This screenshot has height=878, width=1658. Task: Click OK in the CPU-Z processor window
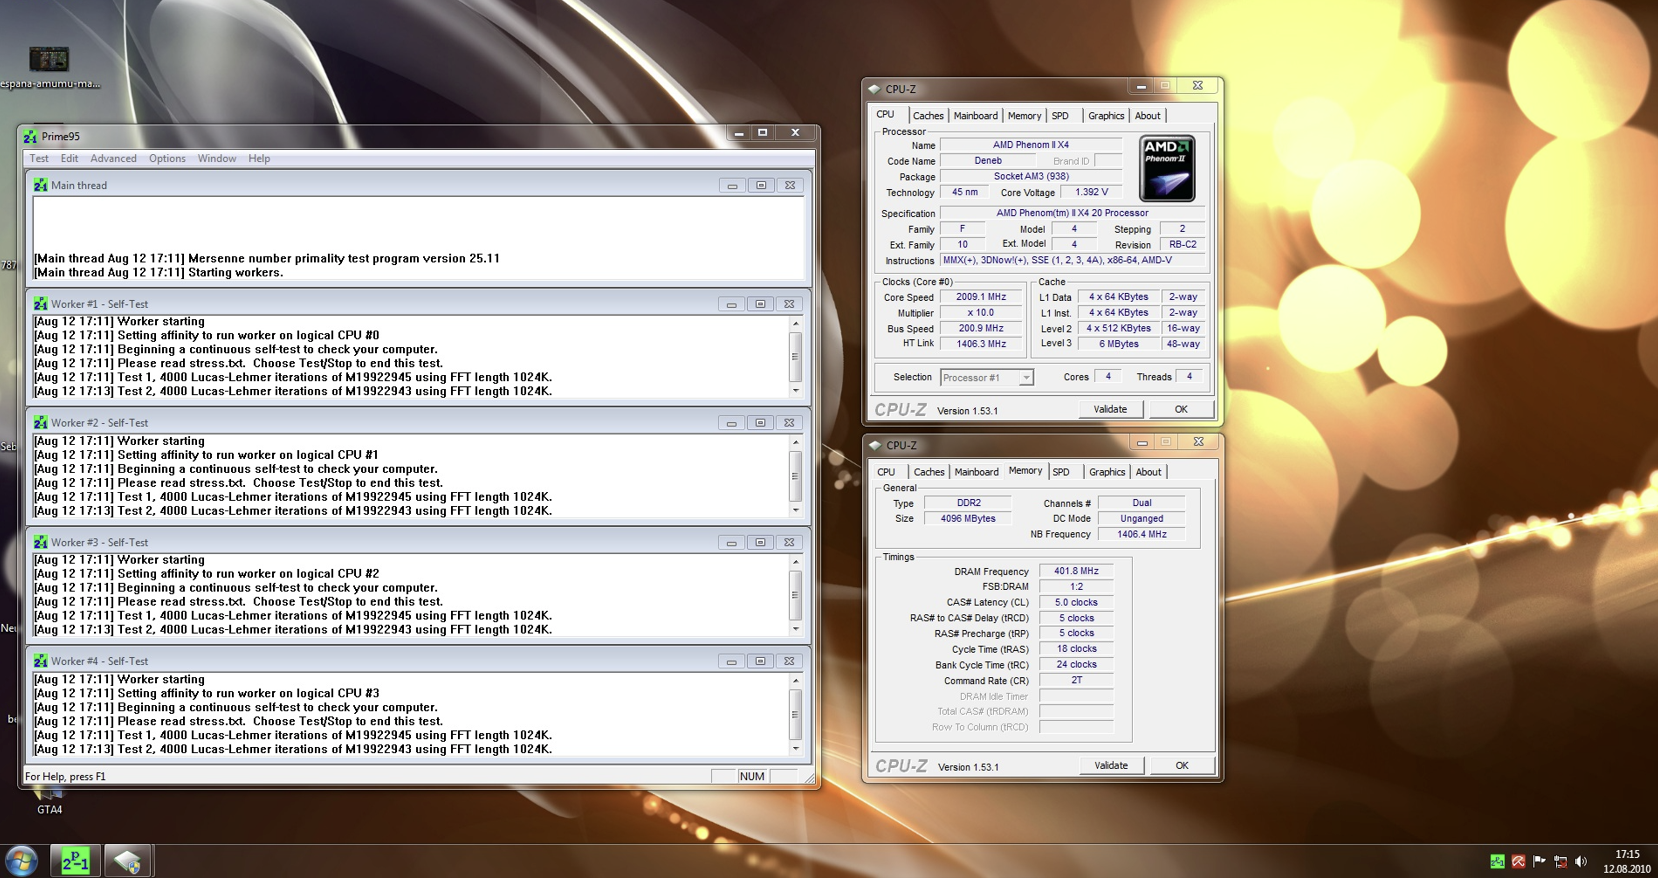[x=1181, y=409]
